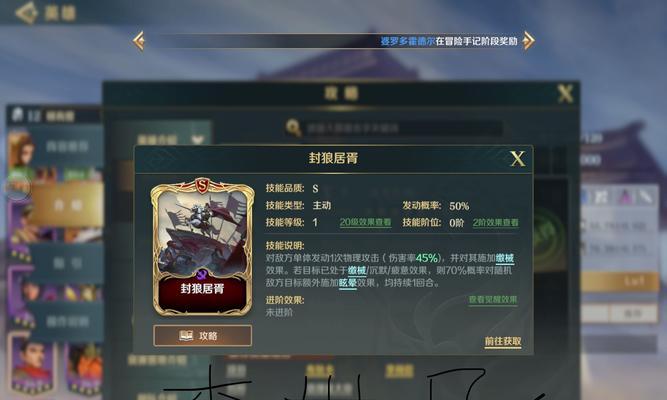Viewport: 667px width, 400px height.
Task: Open the 2阶效果查看 link
Action: point(496,223)
